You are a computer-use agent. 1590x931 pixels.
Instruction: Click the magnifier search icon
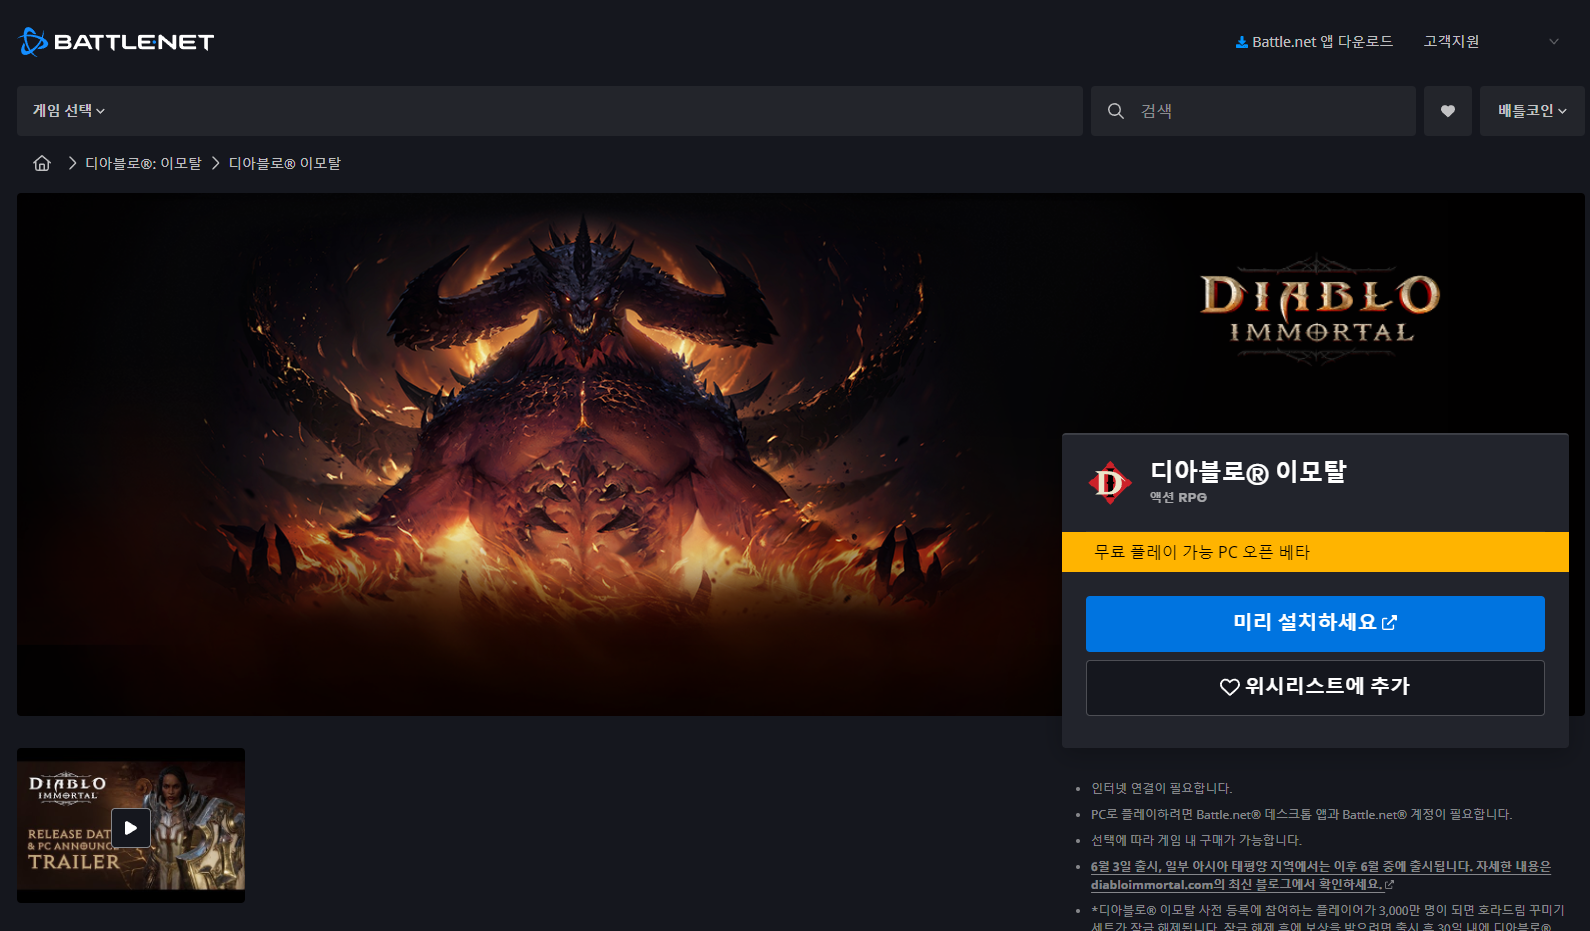1116,111
